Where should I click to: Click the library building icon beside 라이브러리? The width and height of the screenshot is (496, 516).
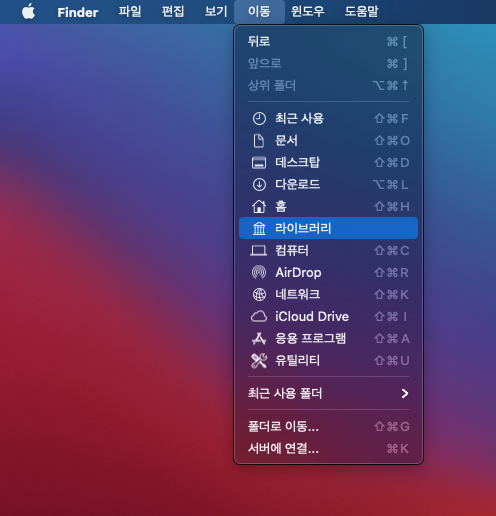click(x=259, y=228)
